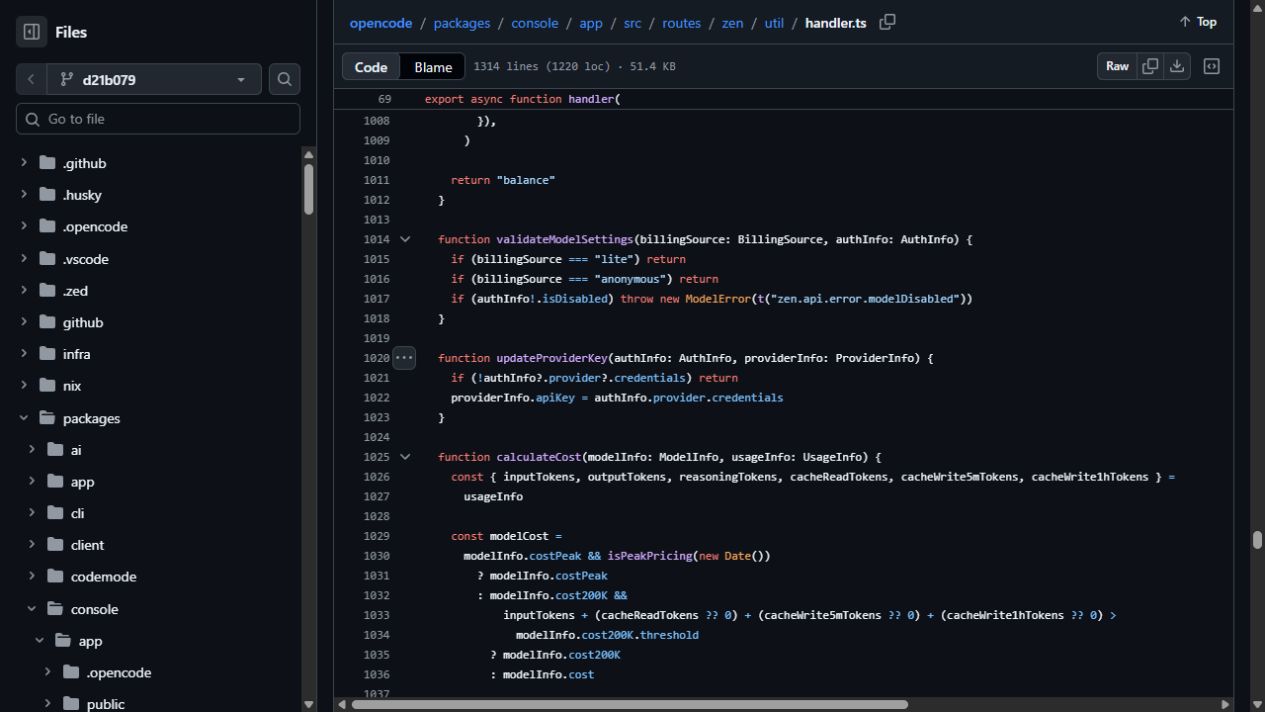Click the .husky folder icon
The image size is (1265, 712).
[x=47, y=195]
